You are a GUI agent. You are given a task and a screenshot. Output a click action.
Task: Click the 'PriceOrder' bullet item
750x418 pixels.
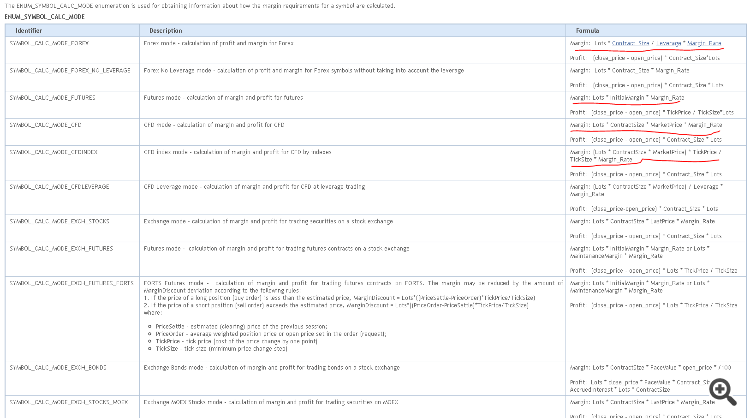[x=270, y=334]
